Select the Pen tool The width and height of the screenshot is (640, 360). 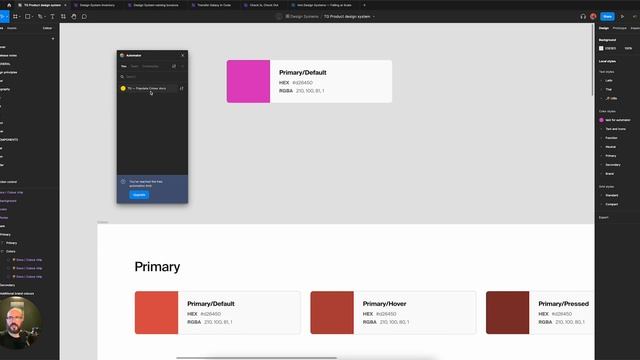[40, 16]
